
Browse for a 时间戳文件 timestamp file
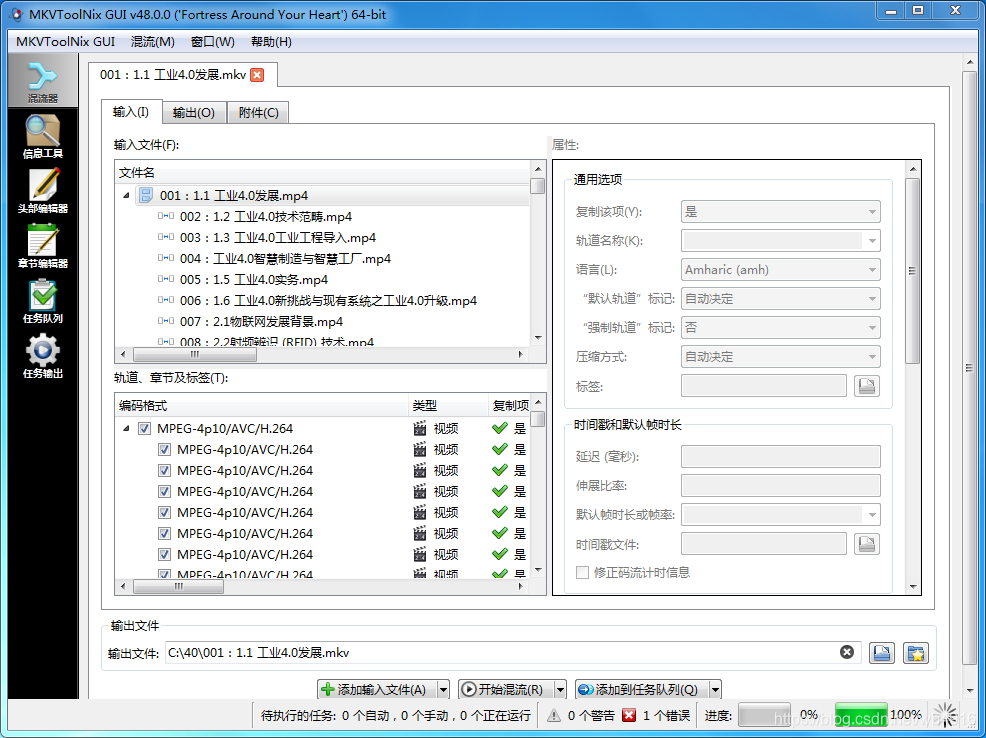click(x=867, y=544)
